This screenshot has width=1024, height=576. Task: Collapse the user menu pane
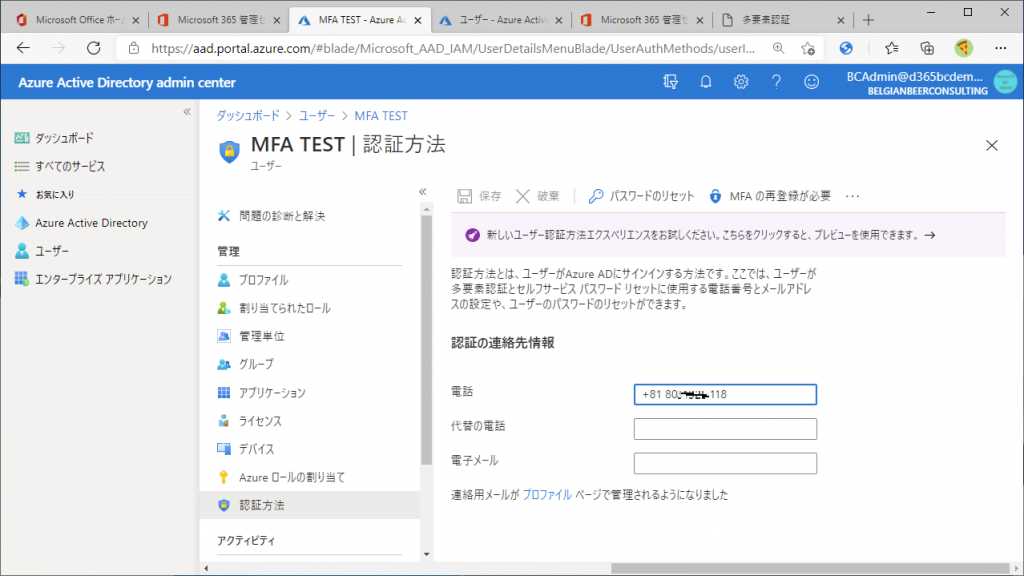coord(423,191)
